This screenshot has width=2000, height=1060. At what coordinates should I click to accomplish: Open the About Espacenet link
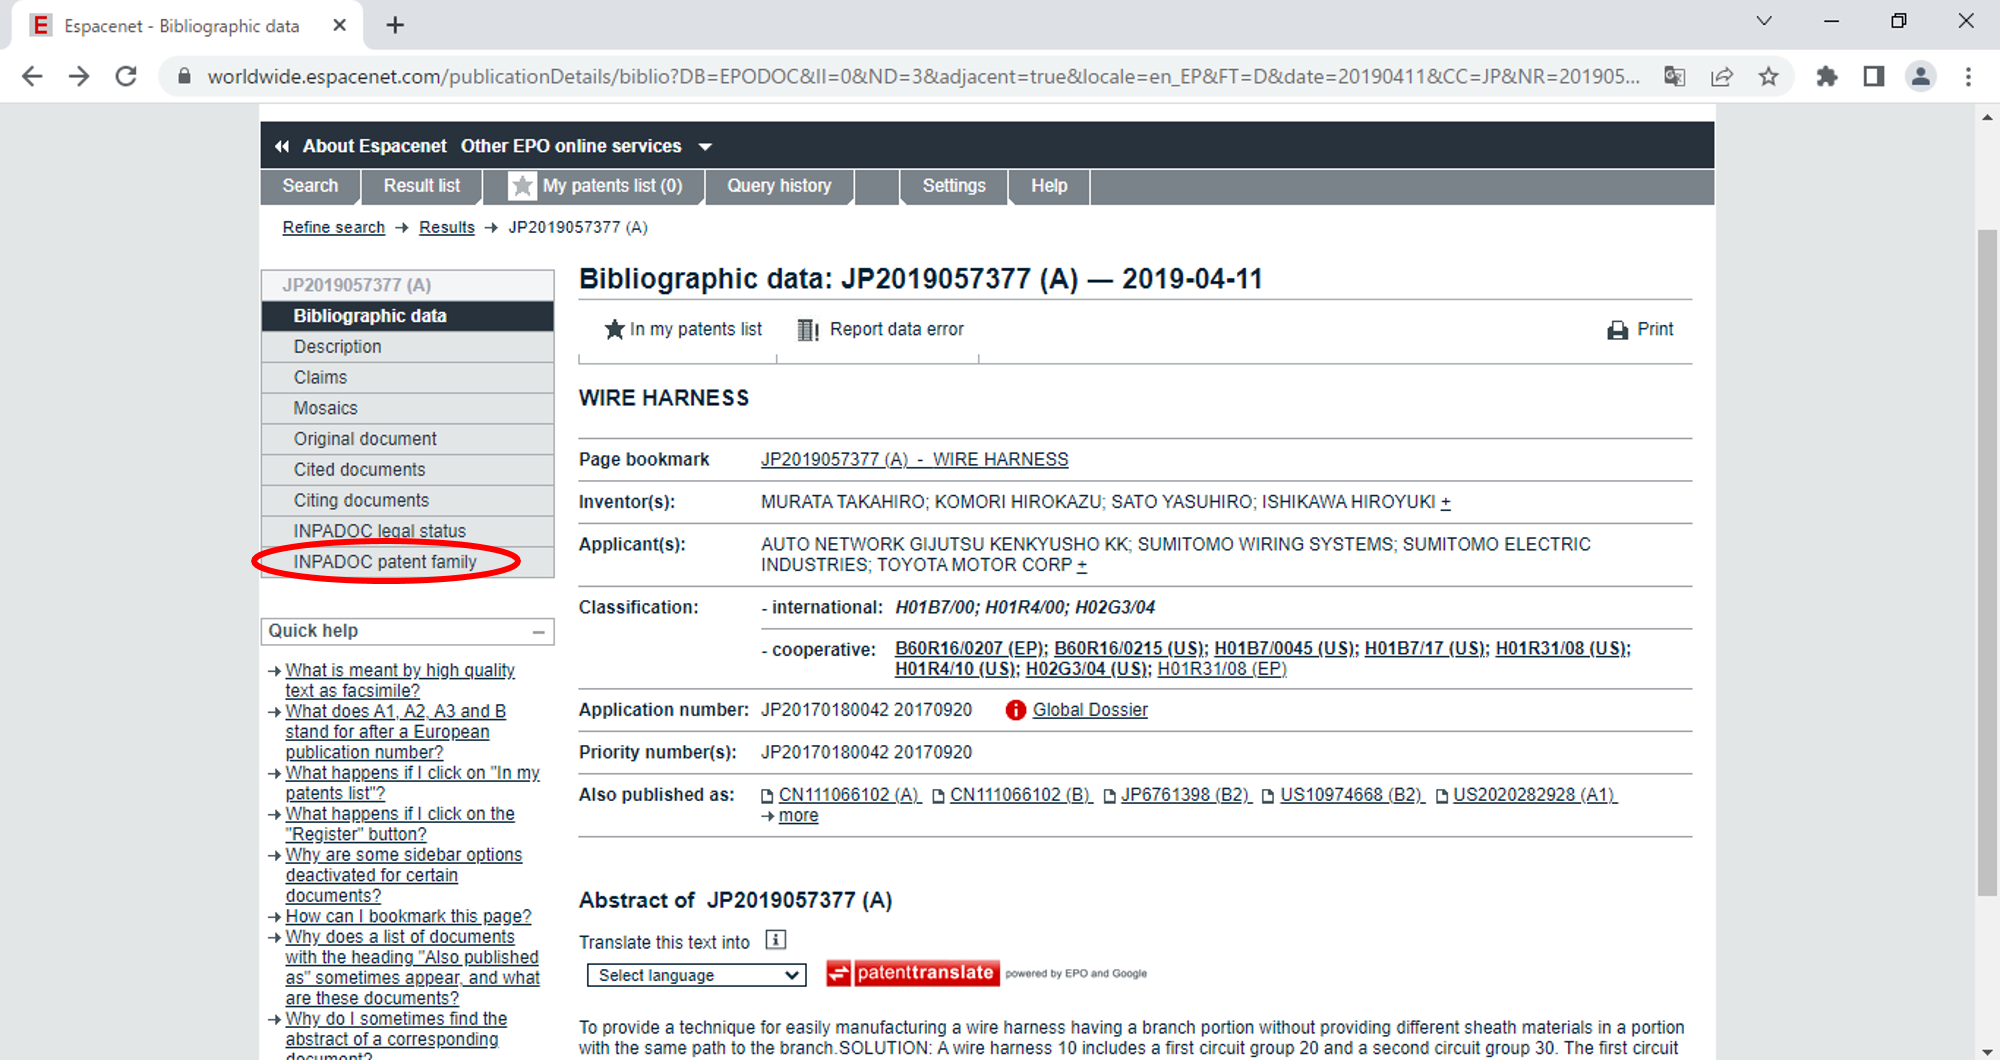click(374, 146)
